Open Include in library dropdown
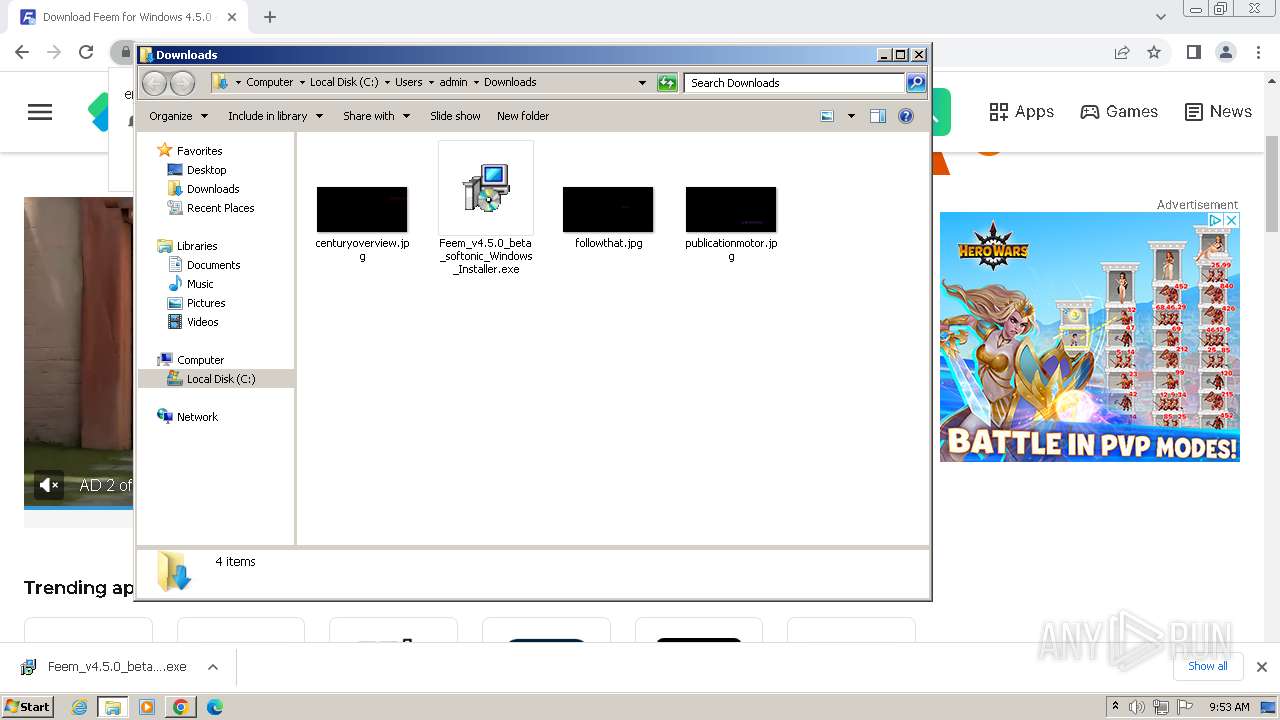 [275, 116]
